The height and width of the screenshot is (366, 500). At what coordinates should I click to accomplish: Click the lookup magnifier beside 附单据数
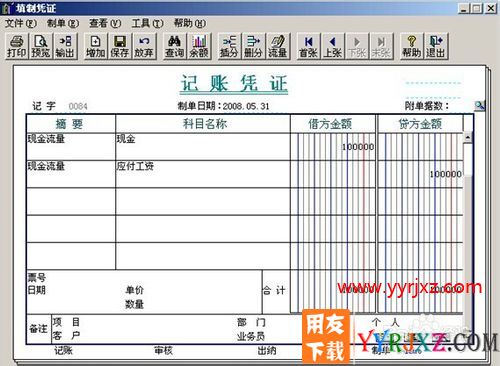pyautogui.click(x=479, y=106)
